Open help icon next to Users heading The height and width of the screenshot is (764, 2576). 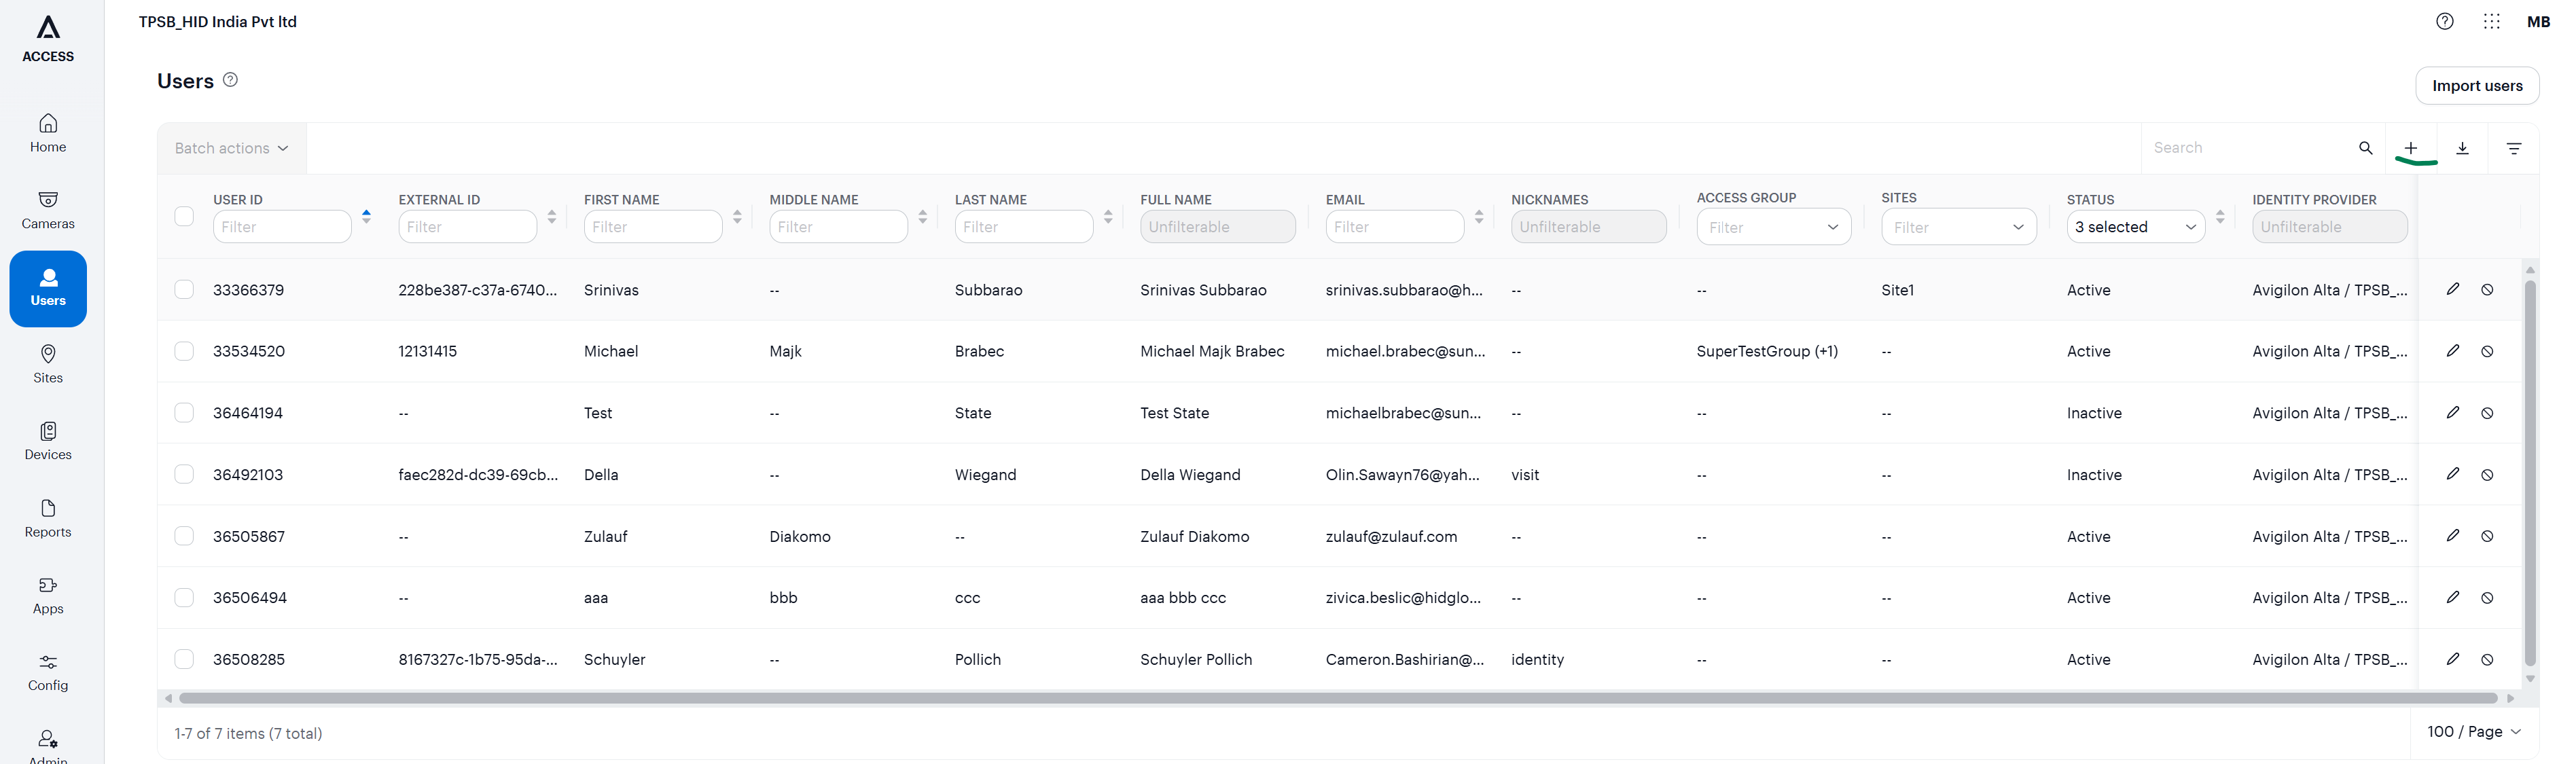click(230, 80)
